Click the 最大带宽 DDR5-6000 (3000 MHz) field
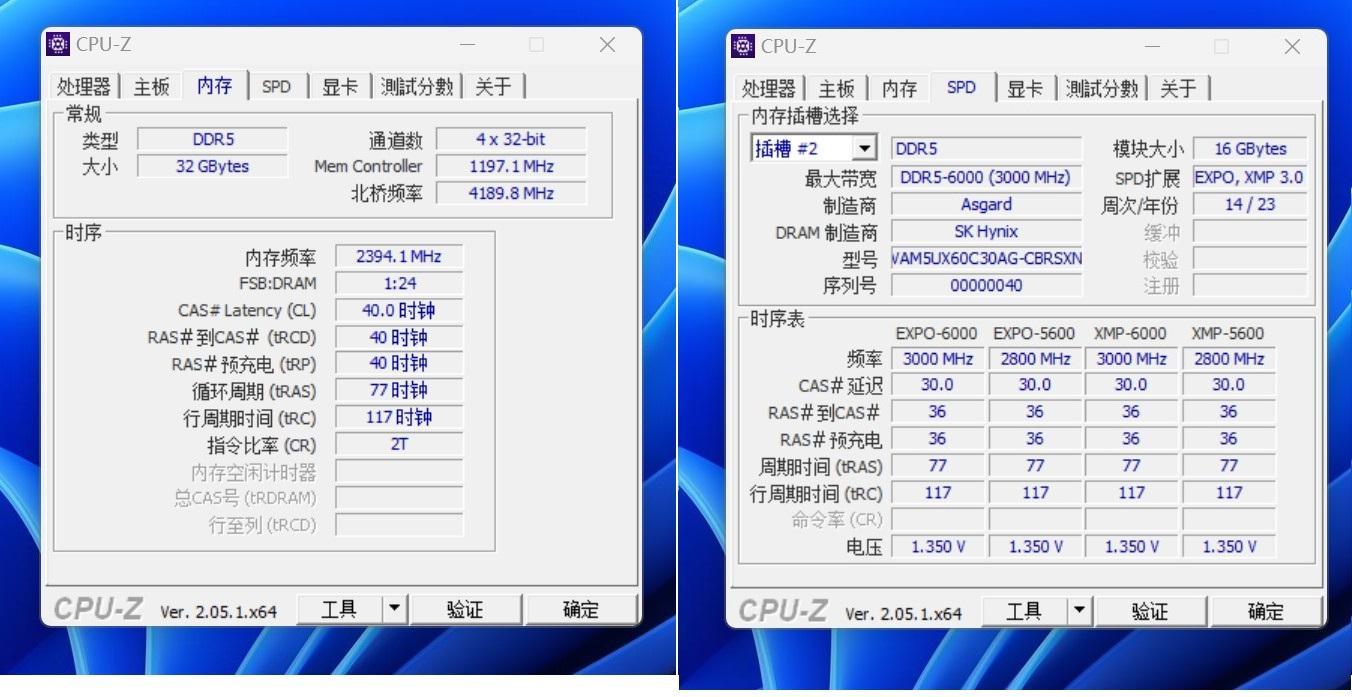This screenshot has height=697, width=1352. coord(986,178)
